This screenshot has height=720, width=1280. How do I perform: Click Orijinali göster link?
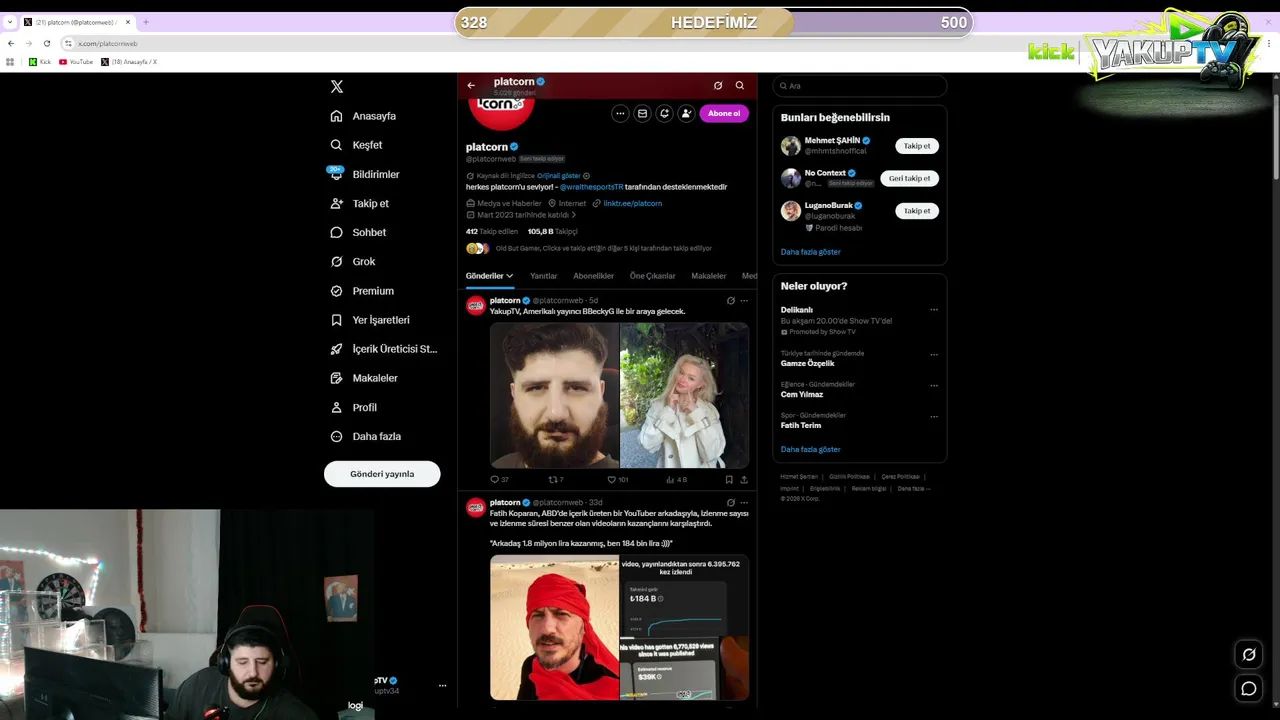tap(558, 176)
